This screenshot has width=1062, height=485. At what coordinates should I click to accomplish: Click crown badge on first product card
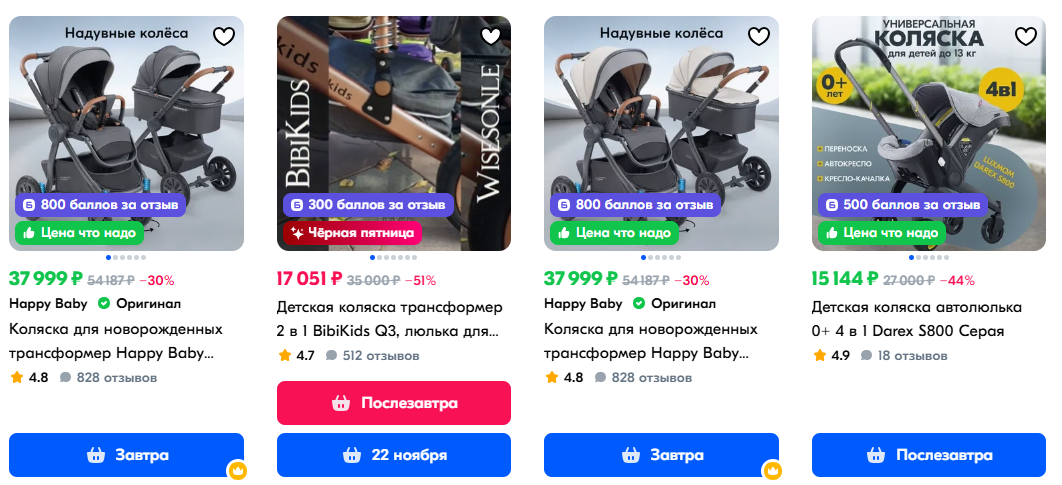click(x=237, y=469)
